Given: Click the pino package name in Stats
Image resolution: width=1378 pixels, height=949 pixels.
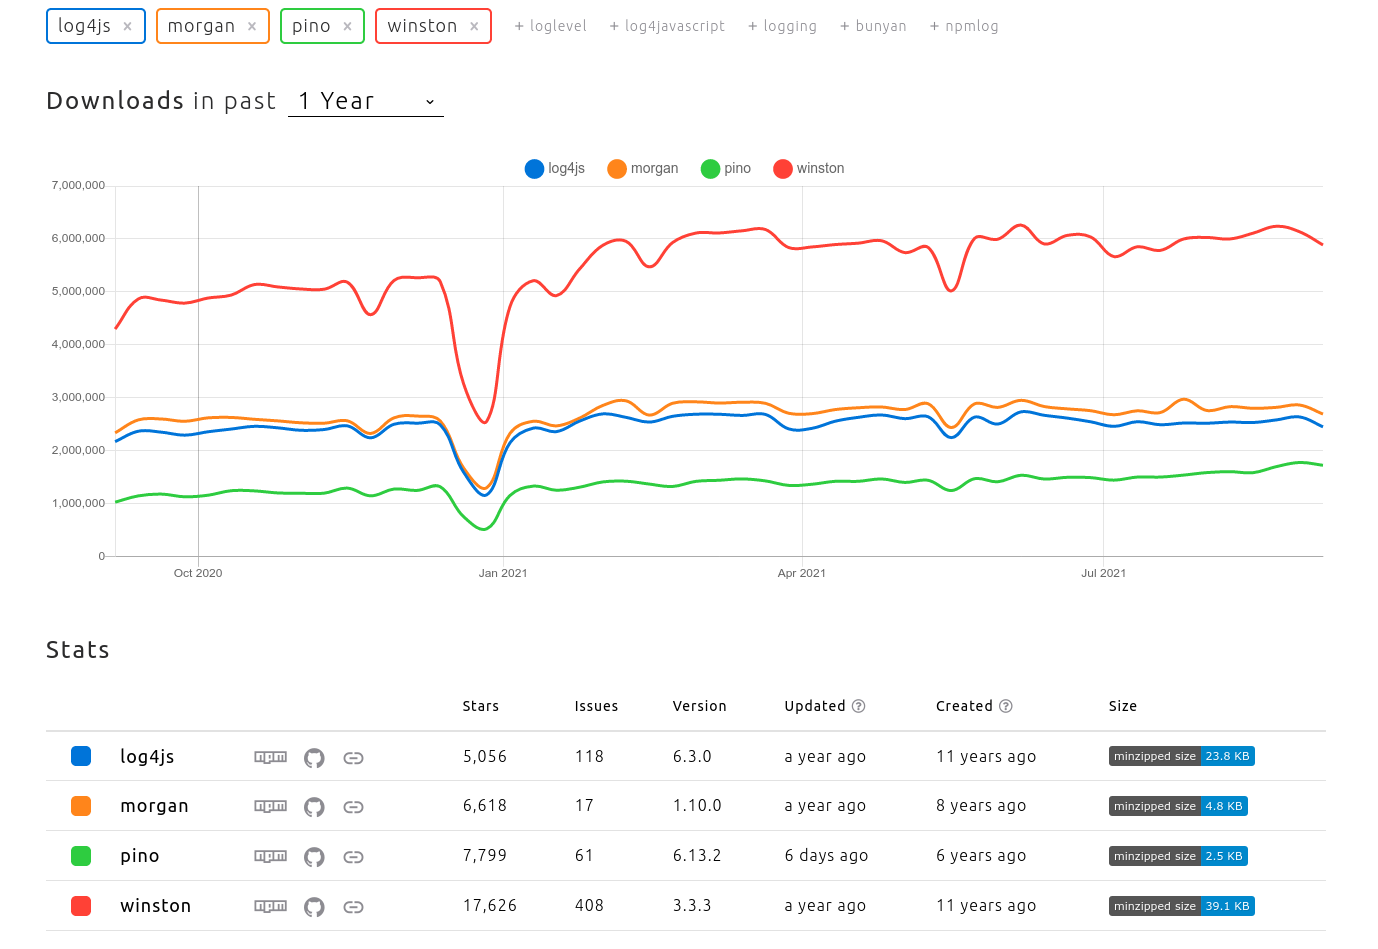Looking at the screenshot, I should pyautogui.click(x=140, y=856).
